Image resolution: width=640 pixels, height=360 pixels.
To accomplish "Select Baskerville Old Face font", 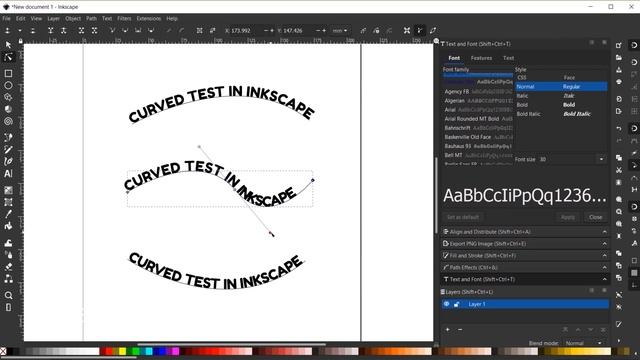I will [x=478, y=137].
